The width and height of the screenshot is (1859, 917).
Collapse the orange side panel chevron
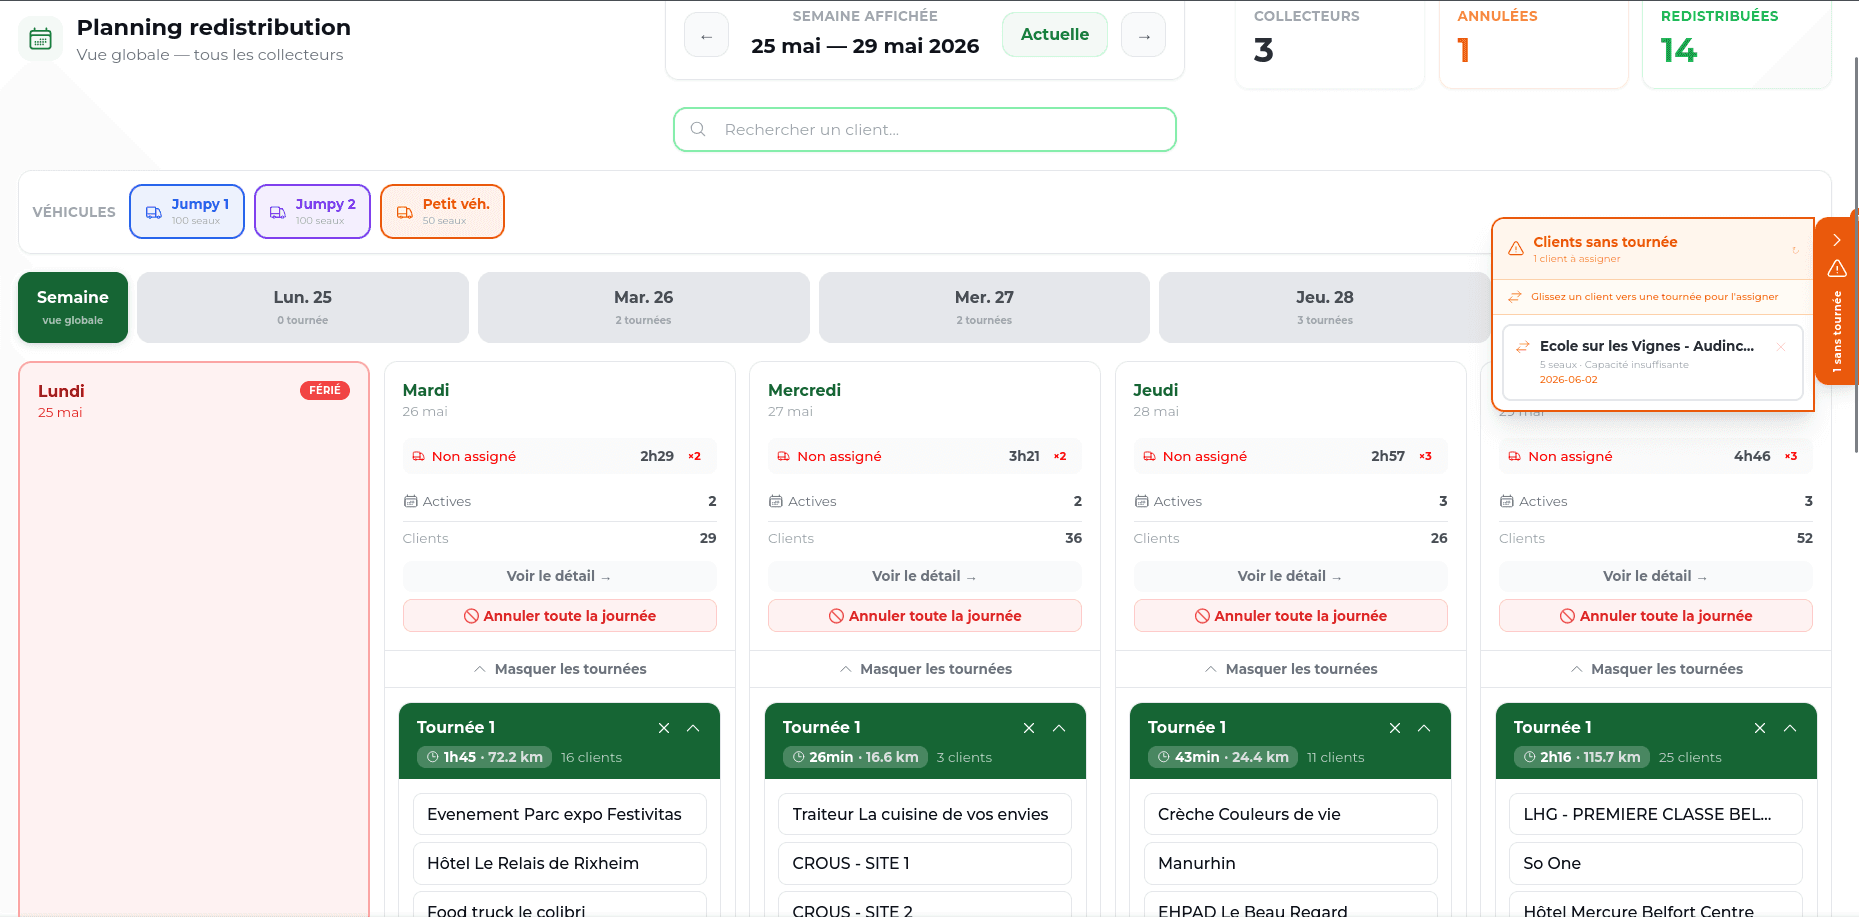1837,240
